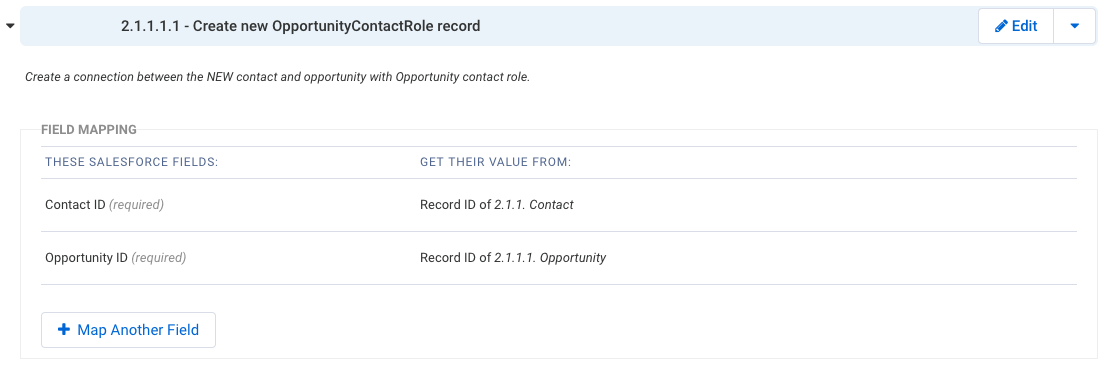Click Record ID of 2.1.1. Contact value
Screen dimensions: 1104x378
[496, 205]
